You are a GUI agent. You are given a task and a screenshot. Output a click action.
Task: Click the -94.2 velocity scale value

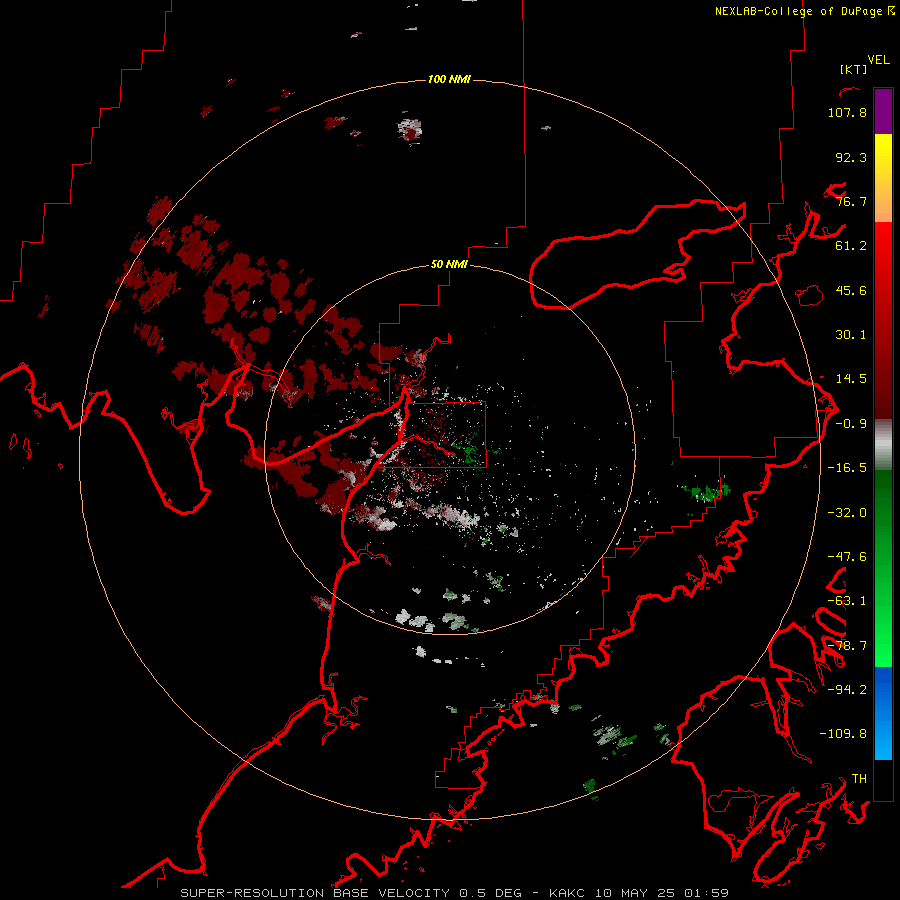tap(847, 689)
